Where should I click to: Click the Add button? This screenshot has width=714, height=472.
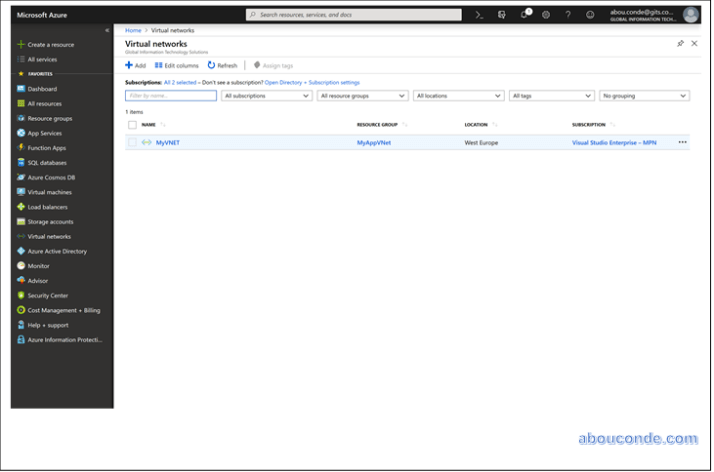click(135, 65)
